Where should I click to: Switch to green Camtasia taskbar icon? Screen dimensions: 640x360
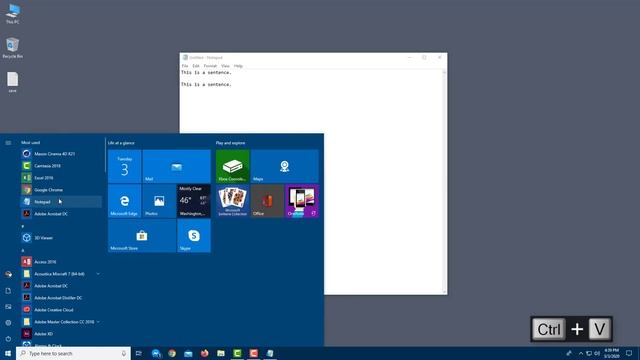click(x=237, y=353)
